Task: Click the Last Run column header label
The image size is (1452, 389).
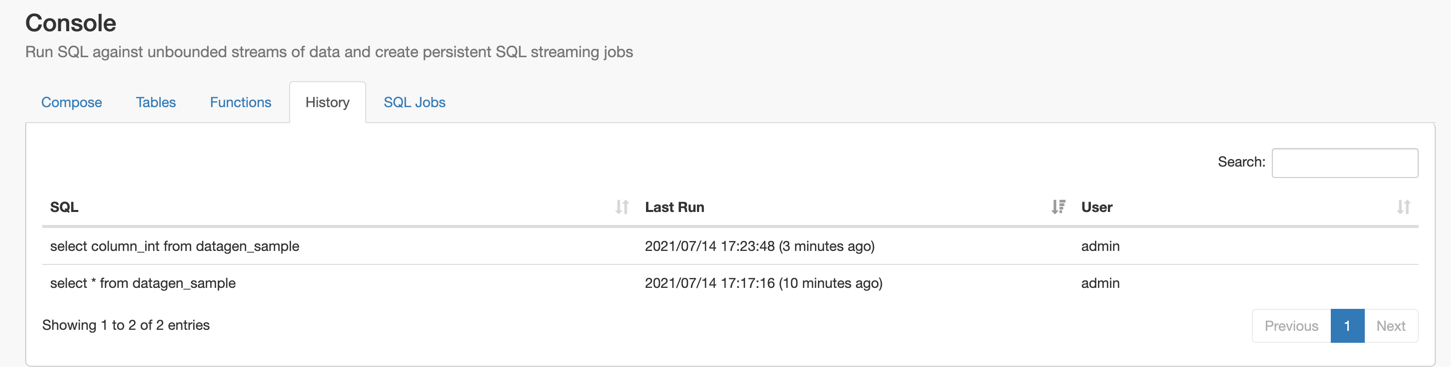Action: click(675, 207)
